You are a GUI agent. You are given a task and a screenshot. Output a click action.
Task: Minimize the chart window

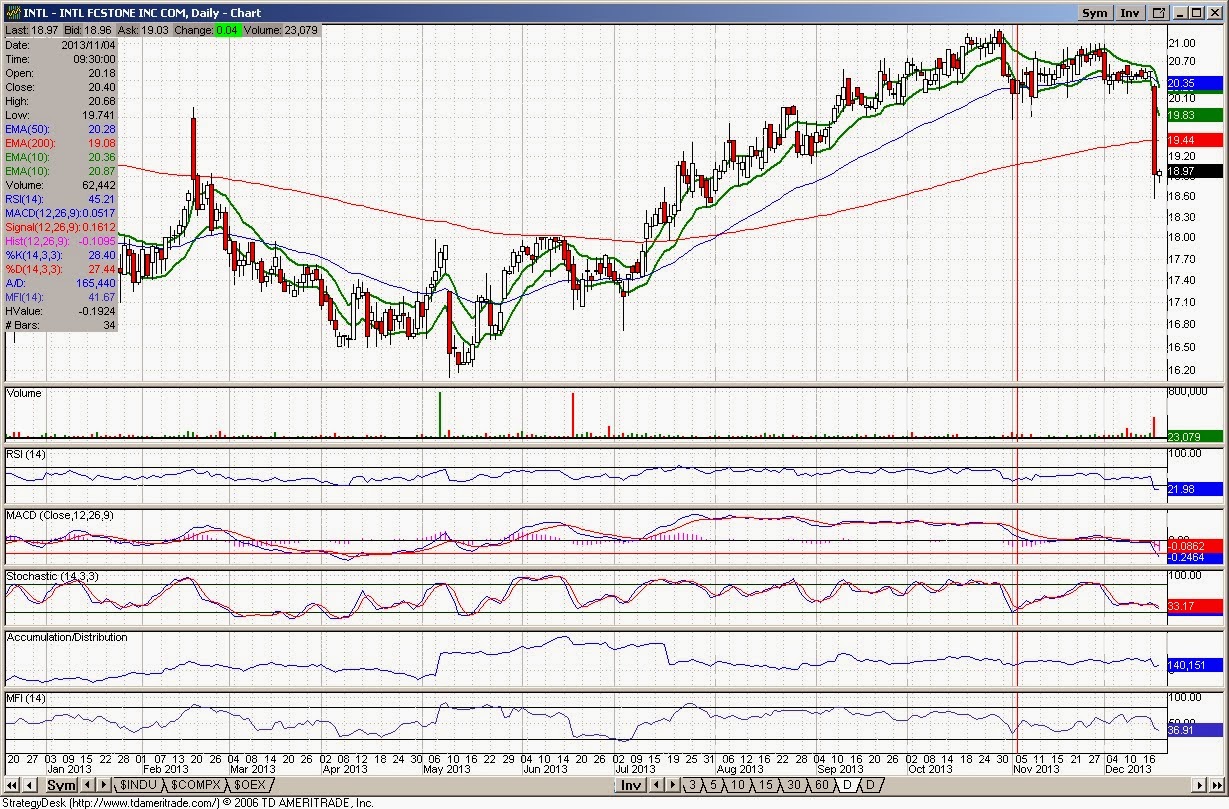tap(1179, 13)
